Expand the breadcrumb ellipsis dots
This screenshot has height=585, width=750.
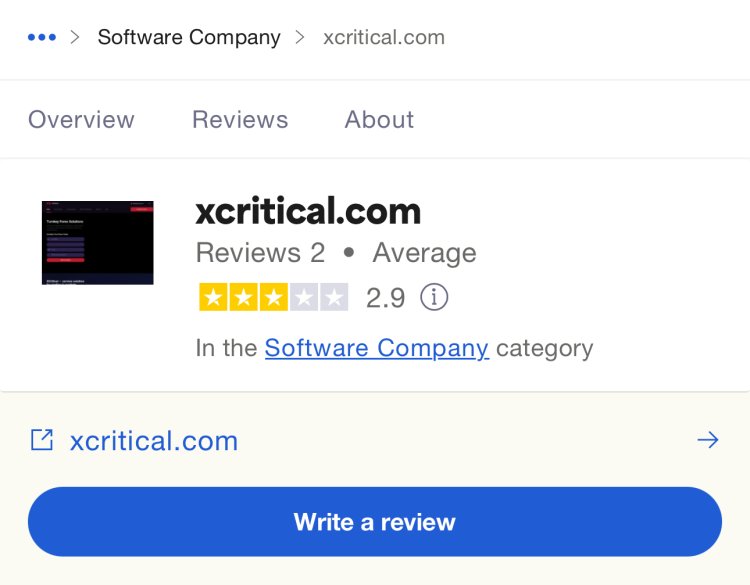[42, 37]
